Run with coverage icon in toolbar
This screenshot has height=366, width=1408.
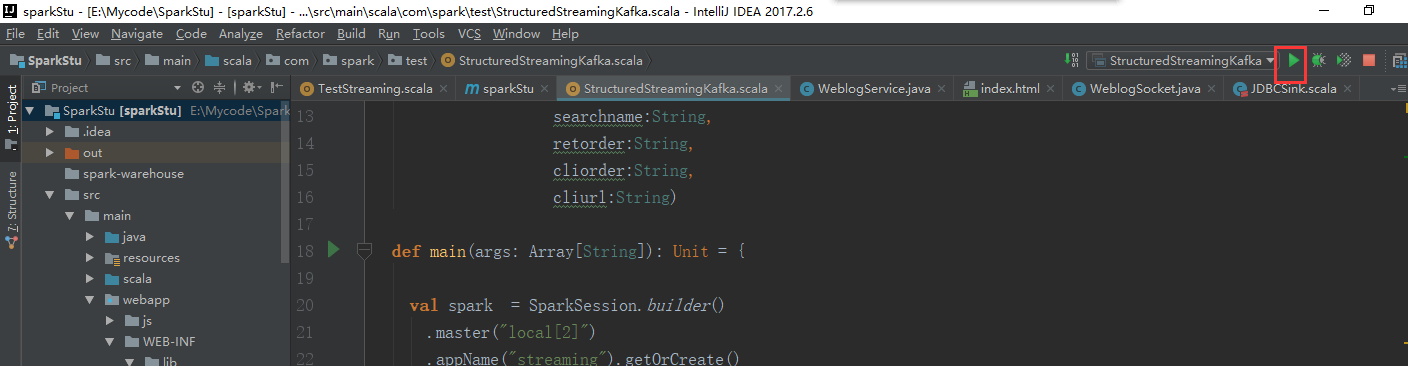click(1344, 61)
